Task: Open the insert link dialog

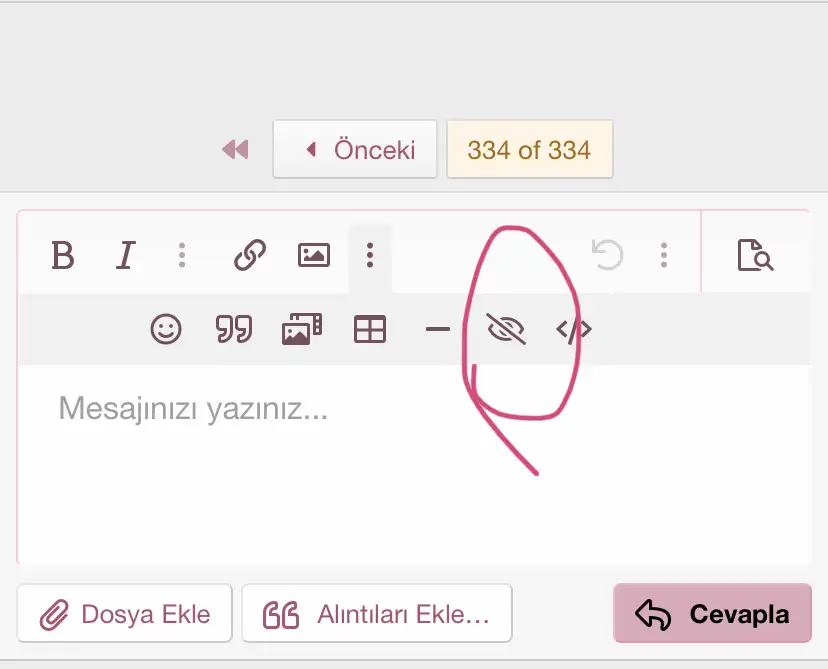Action: pyautogui.click(x=249, y=256)
